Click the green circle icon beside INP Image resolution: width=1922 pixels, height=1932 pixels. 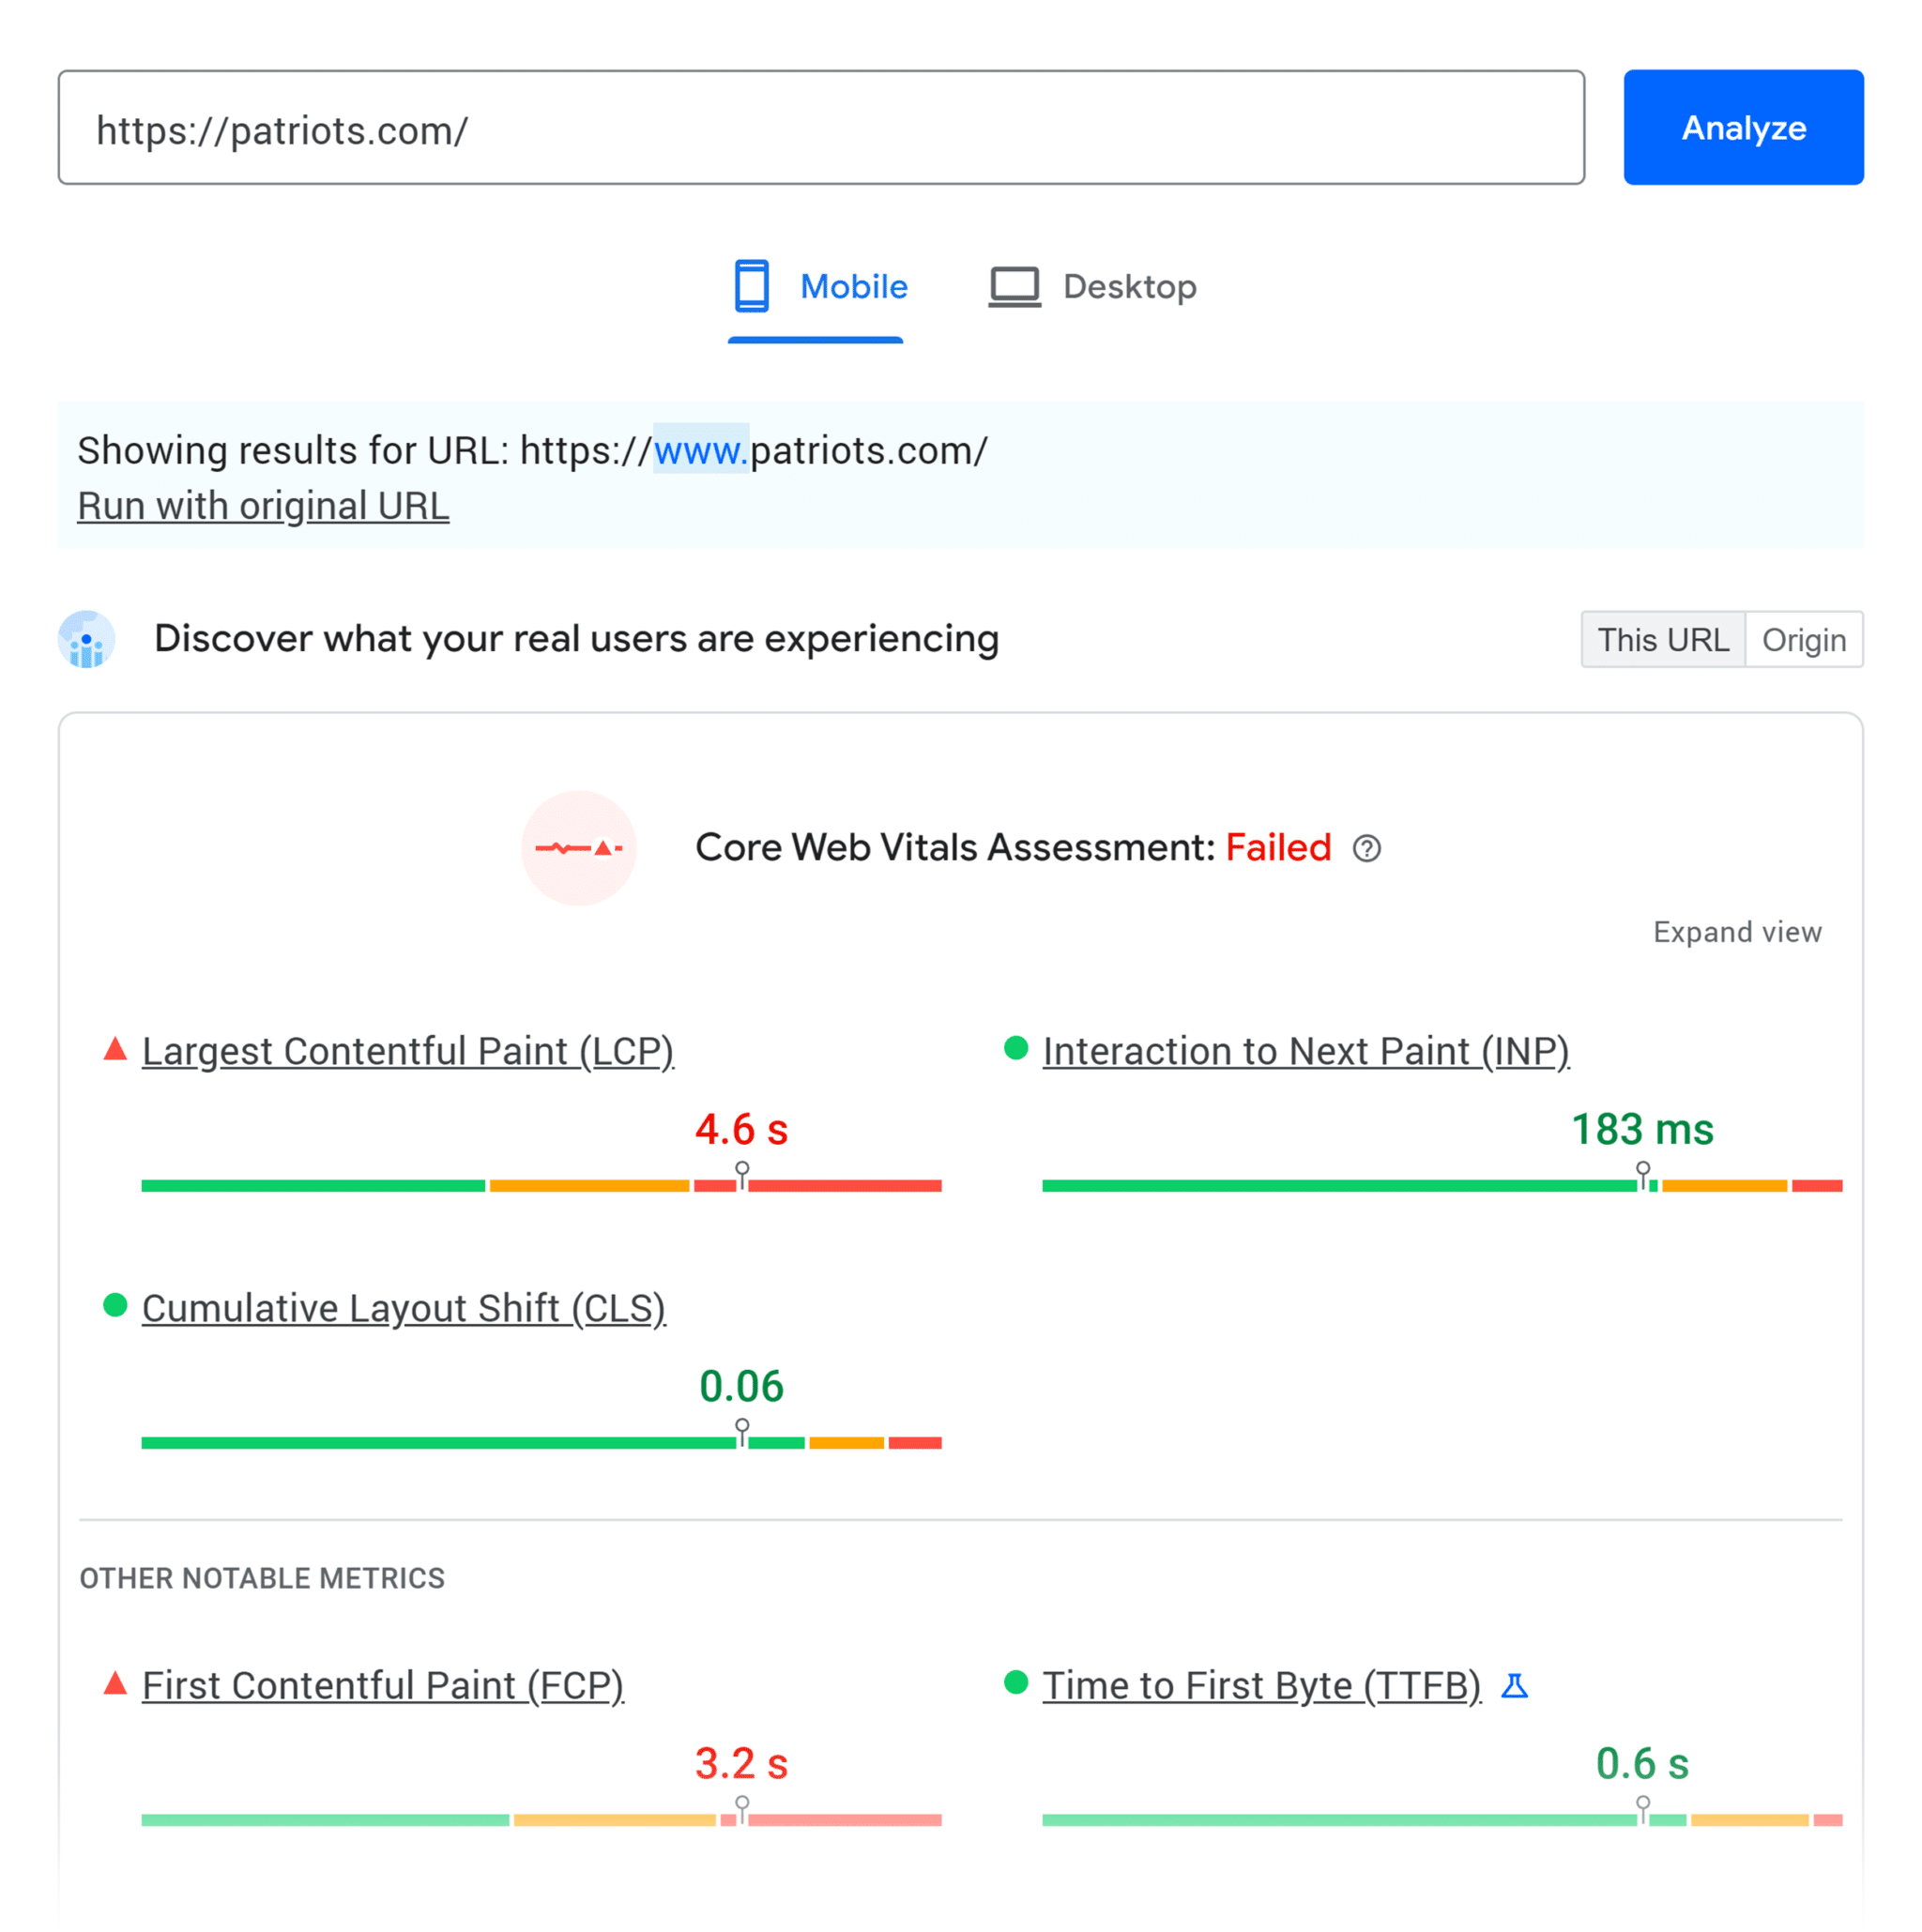click(1016, 1048)
